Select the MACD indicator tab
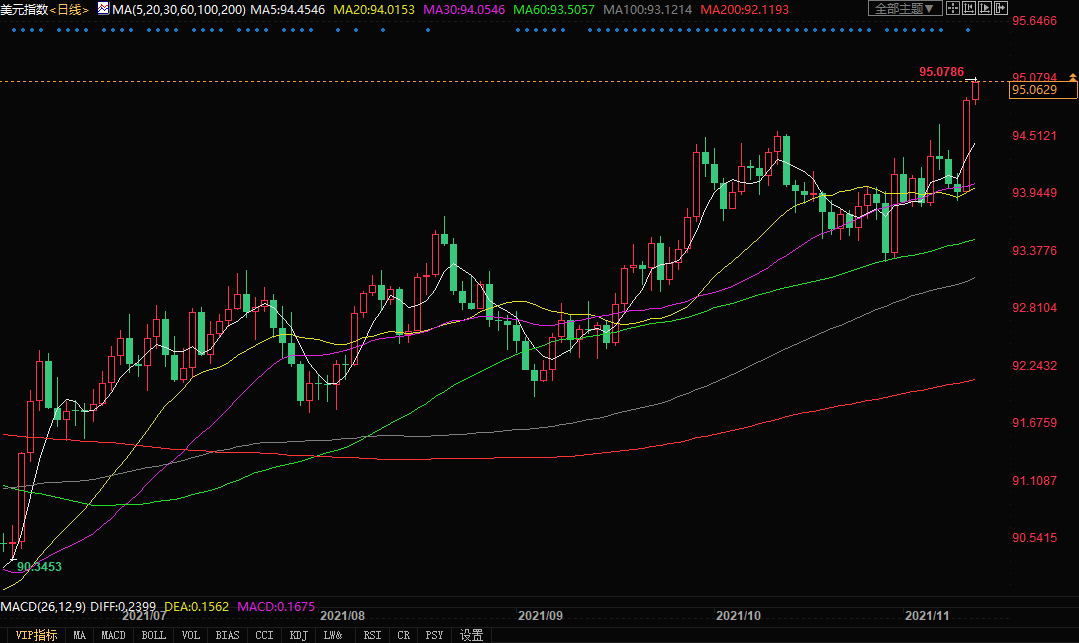Image resolution: width=1079 pixels, height=643 pixels. pos(113,635)
